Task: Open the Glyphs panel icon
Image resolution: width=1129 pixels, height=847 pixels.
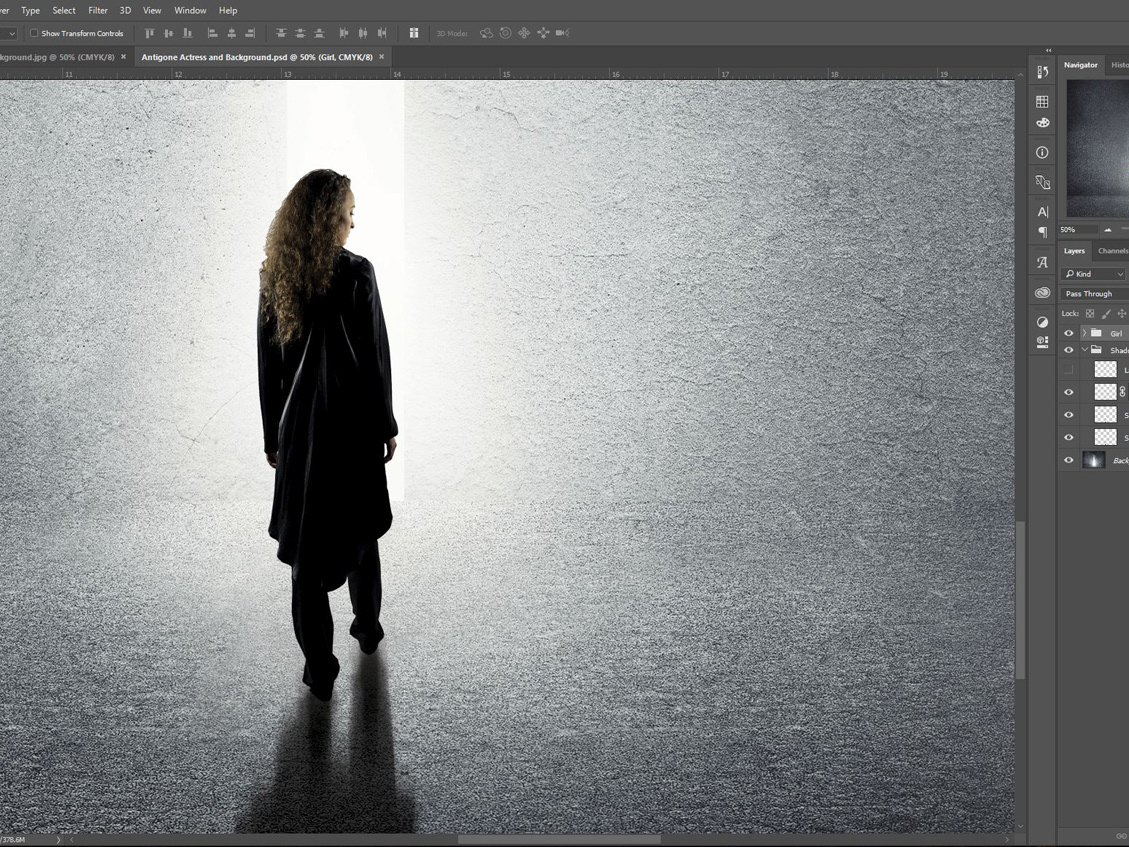Action: (1042, 263)
